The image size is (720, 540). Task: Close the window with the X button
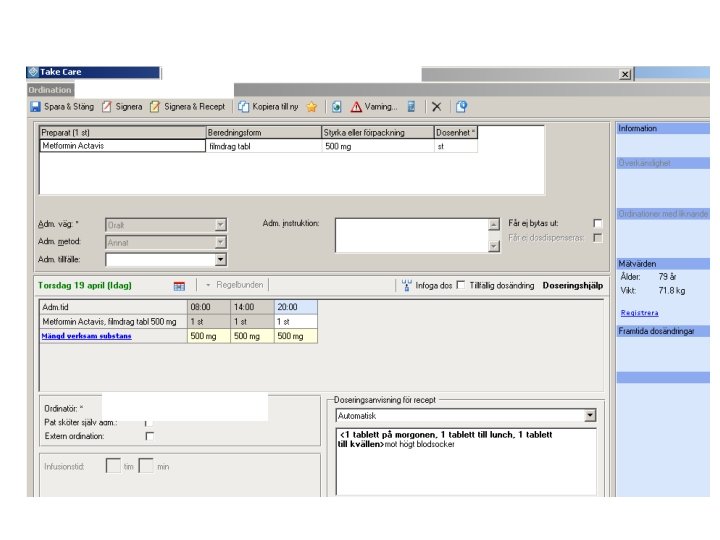pyautogui.click(x=625, y=74)
